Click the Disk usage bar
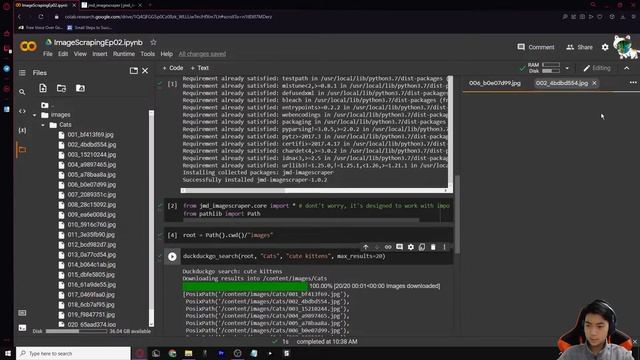The width and height of the screenshot is (640, 360). pos(76,331)
